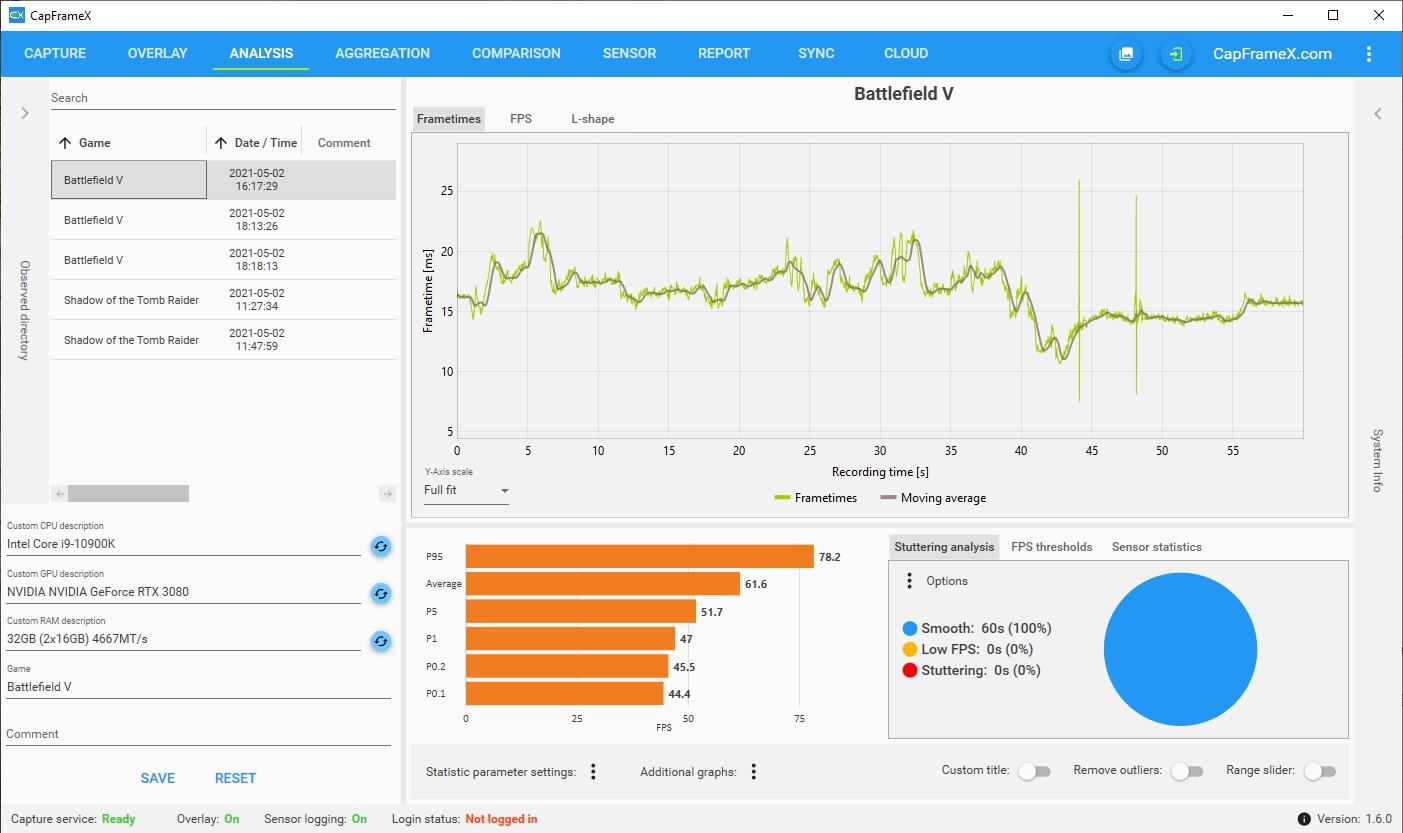
Task: Refresh the custom CPU description
Action: (x=381, y=546)
